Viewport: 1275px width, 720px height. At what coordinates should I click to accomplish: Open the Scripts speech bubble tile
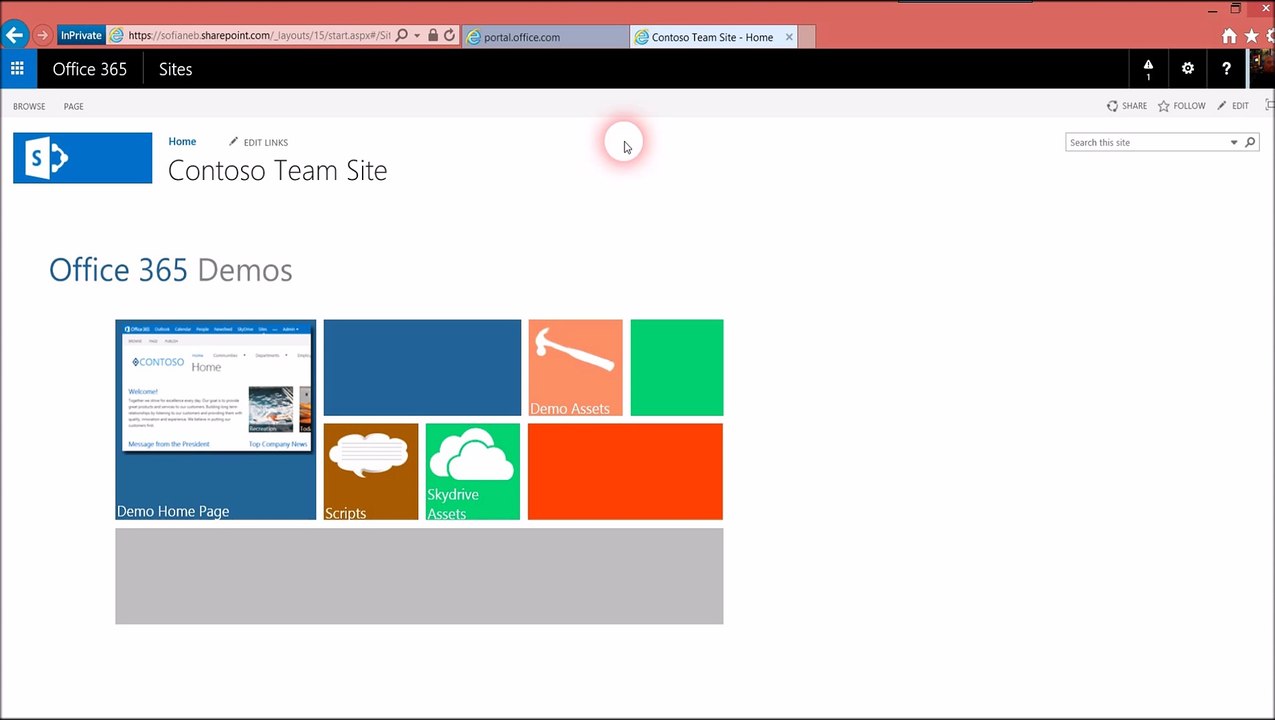click(x=371, y=472)
